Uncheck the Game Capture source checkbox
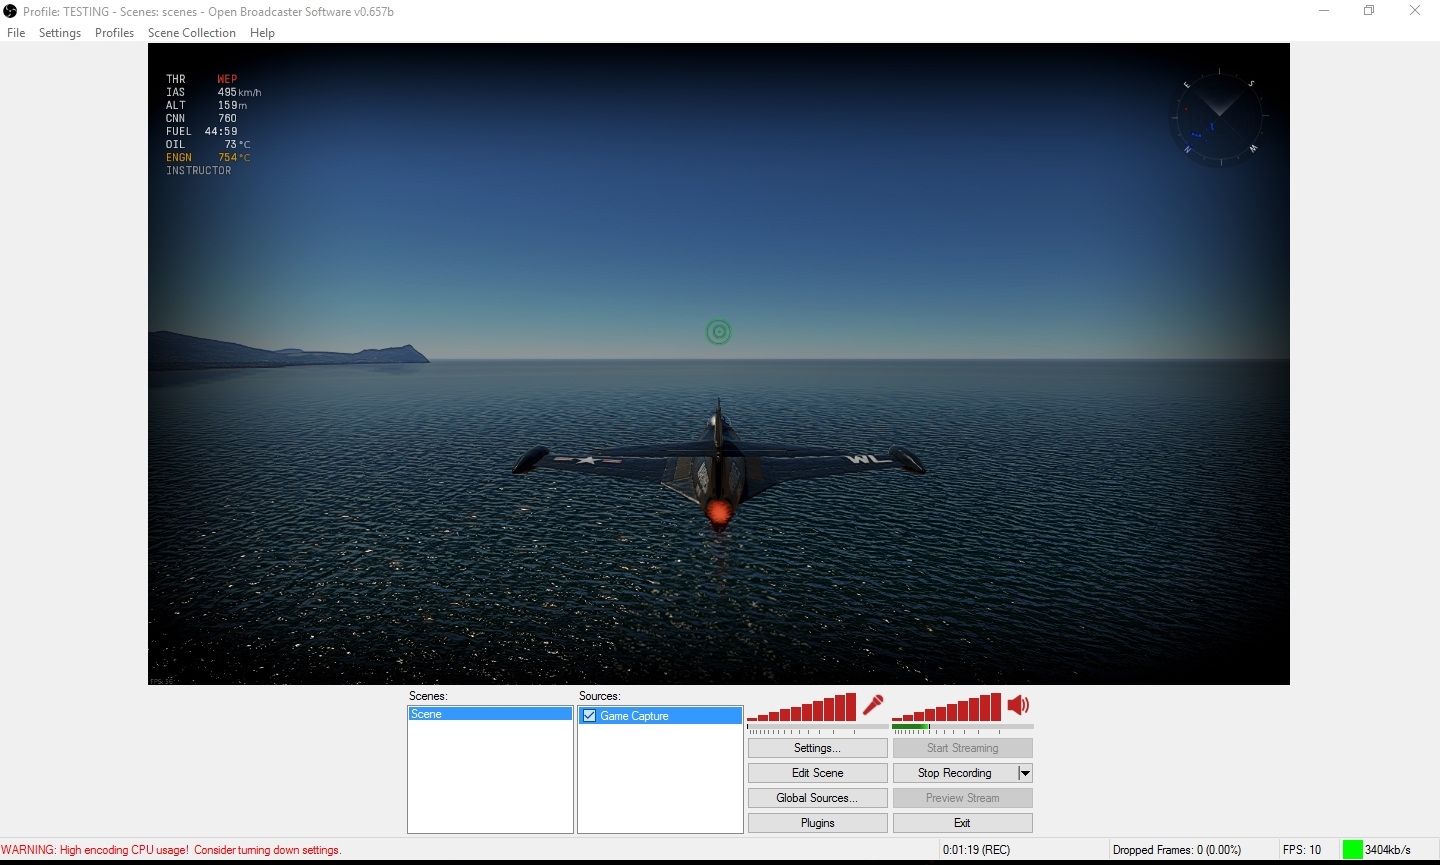Image resolution: width=1440 pixels, height=865 pixels. (589, 715)
